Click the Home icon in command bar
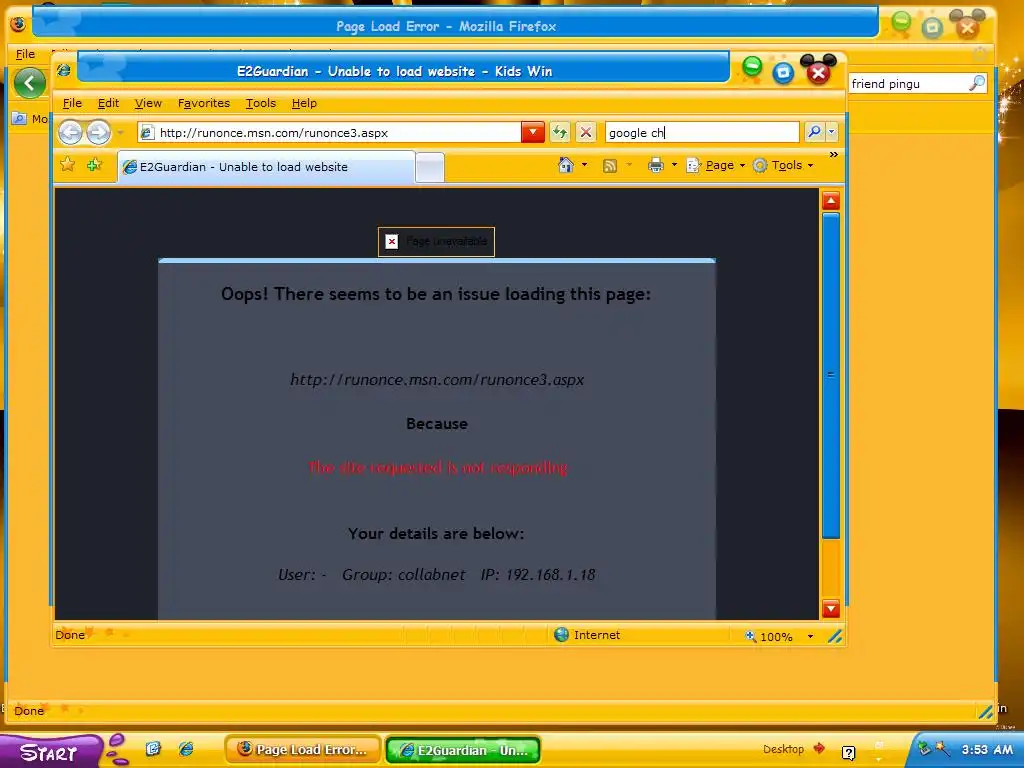The image size is (1024, 768). pos(566,165)
